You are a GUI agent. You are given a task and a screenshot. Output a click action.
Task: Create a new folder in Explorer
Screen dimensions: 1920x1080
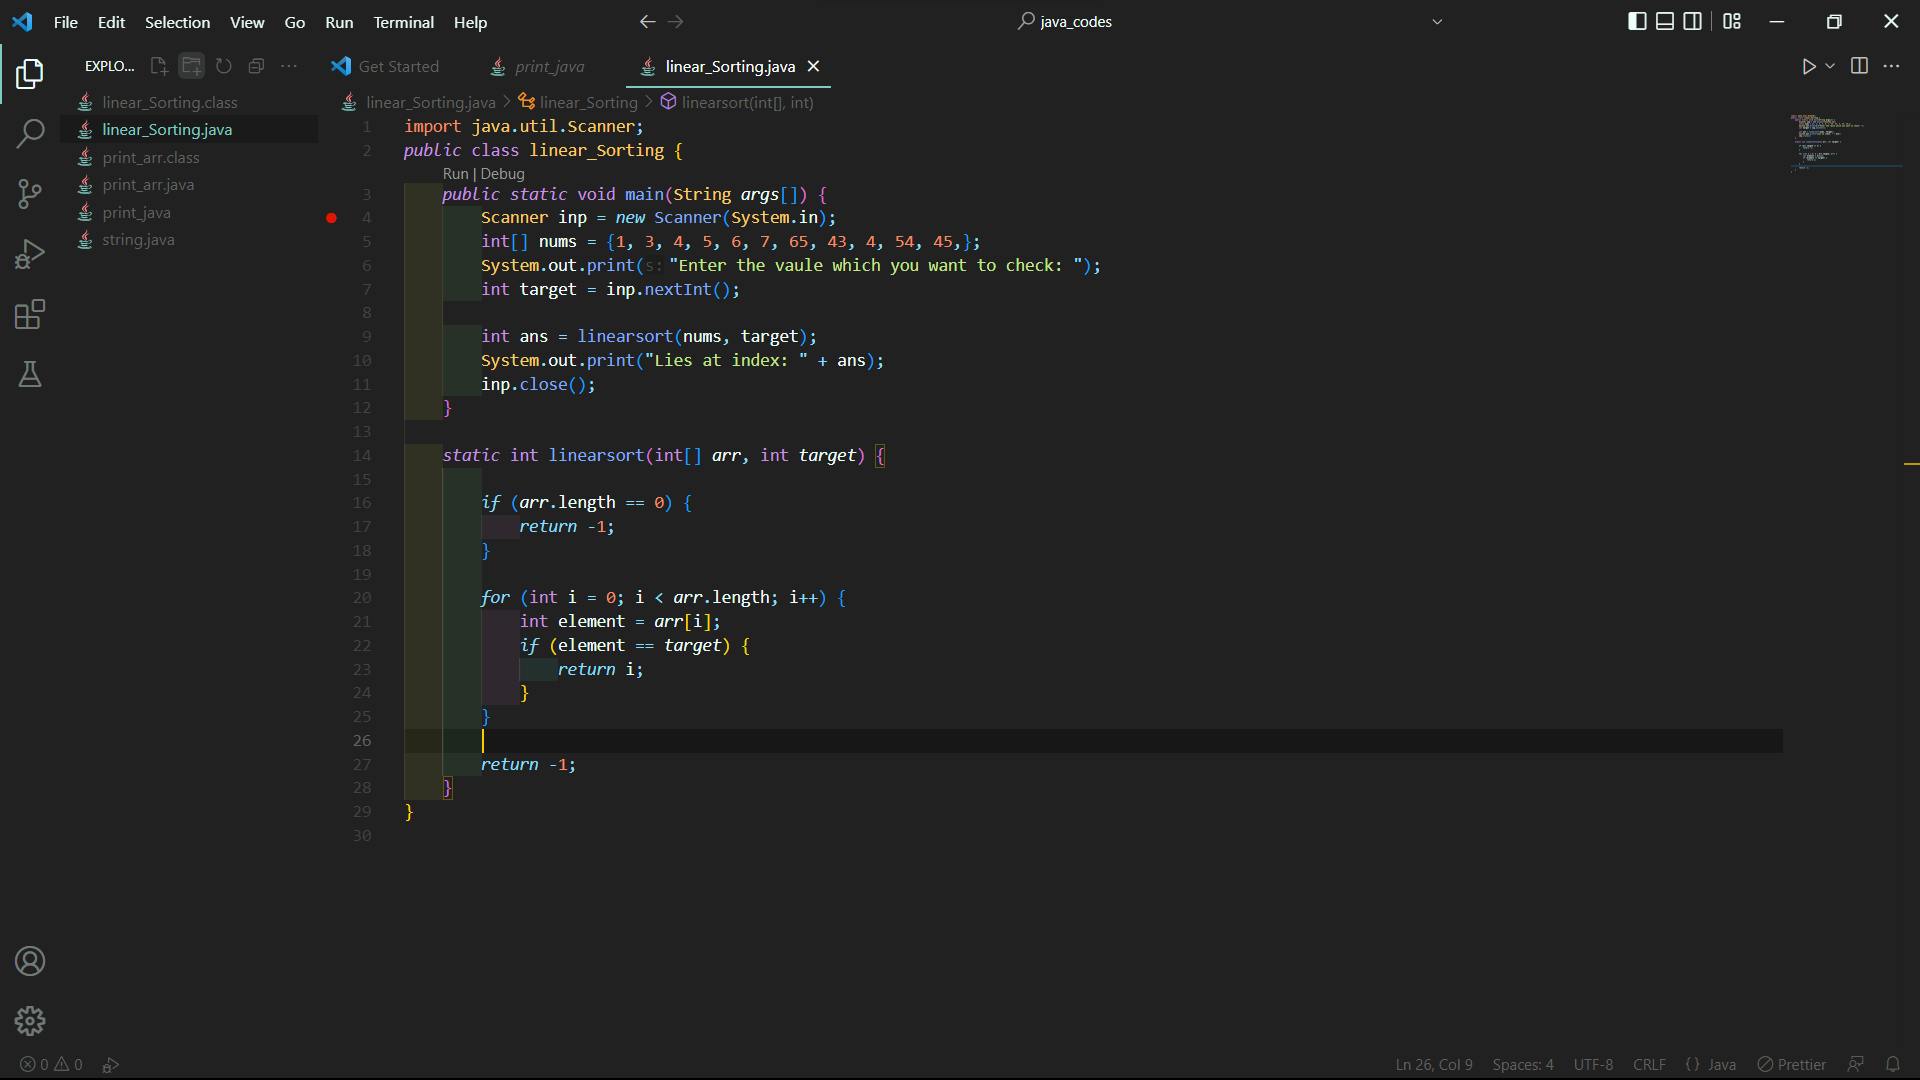[x=191, y=66]
